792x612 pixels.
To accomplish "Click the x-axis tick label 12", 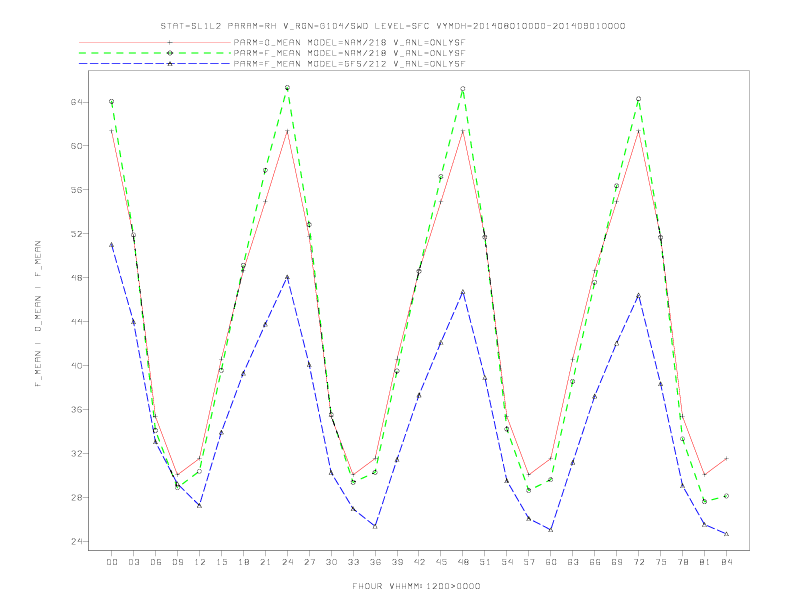I will 200,562.
